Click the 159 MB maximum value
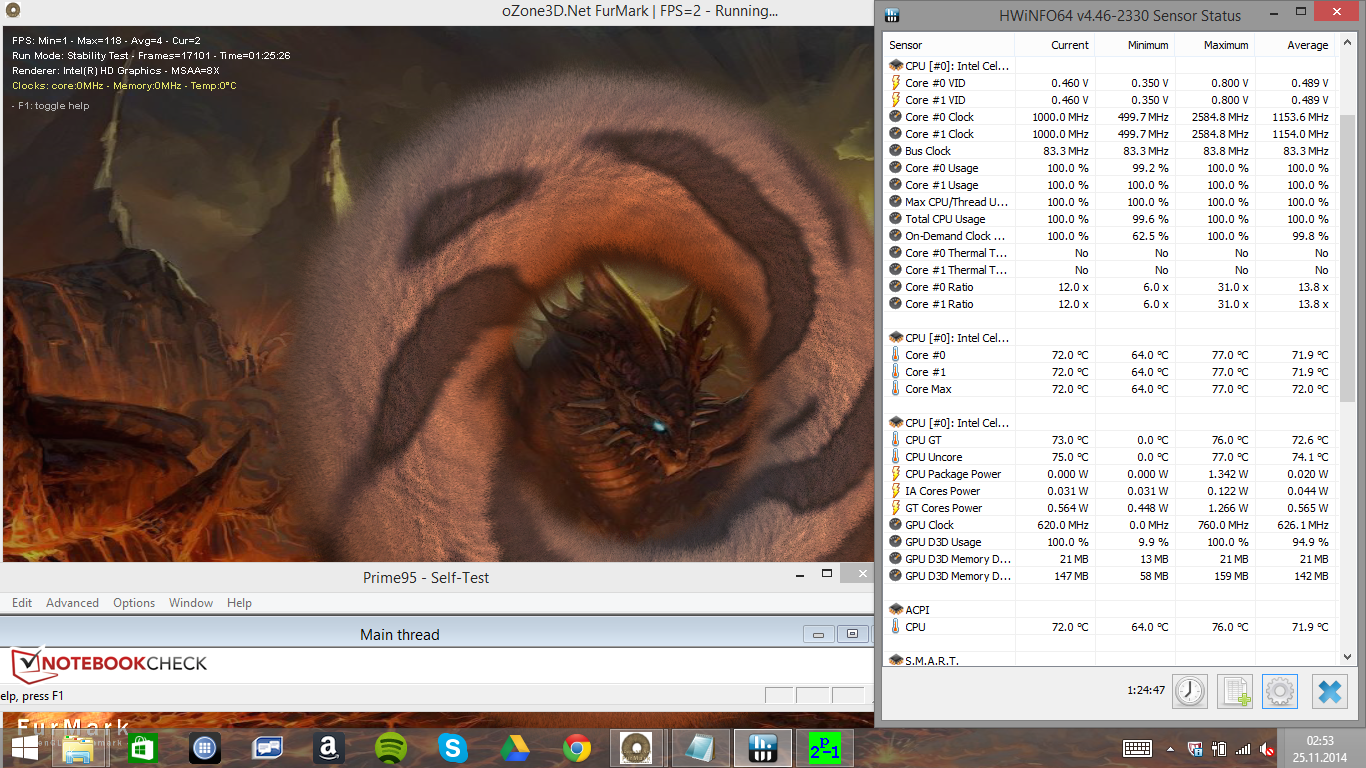This screenshot has height=768, width=1366. click(1230, 576)
